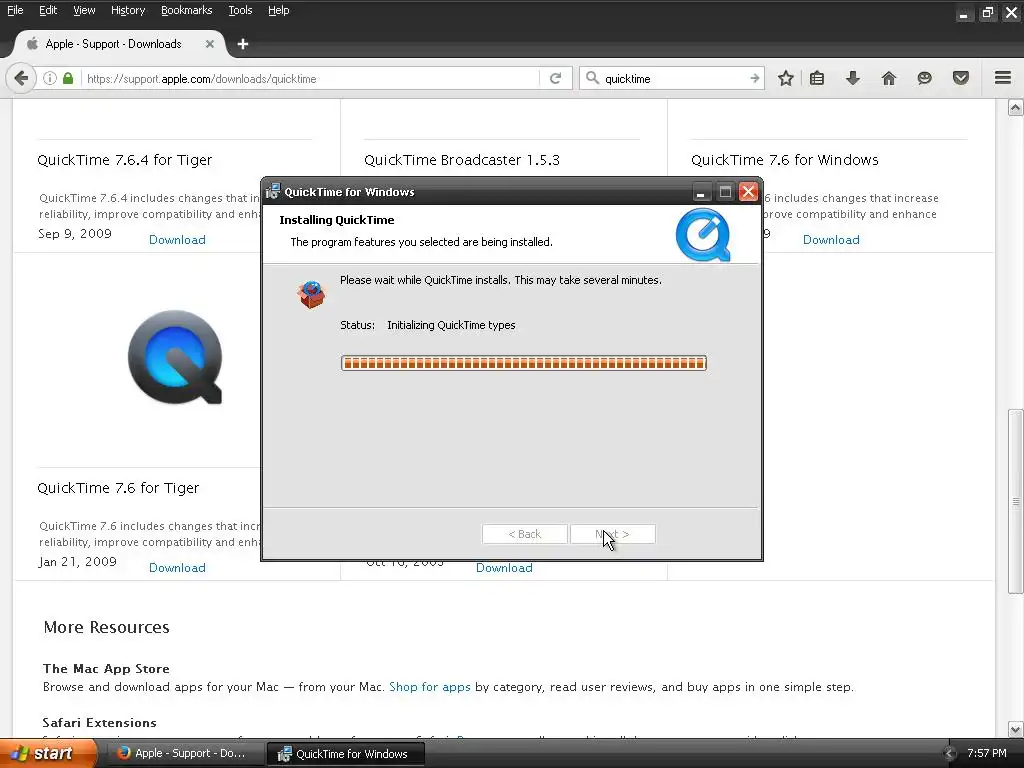This screenshot has width=1024, height=768.
Task: Submit search with the arrow icon
Action: coord(754,78)
